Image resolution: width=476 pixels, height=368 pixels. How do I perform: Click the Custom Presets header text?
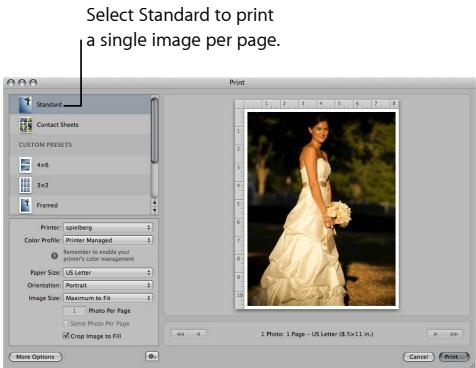pos(45,145)
